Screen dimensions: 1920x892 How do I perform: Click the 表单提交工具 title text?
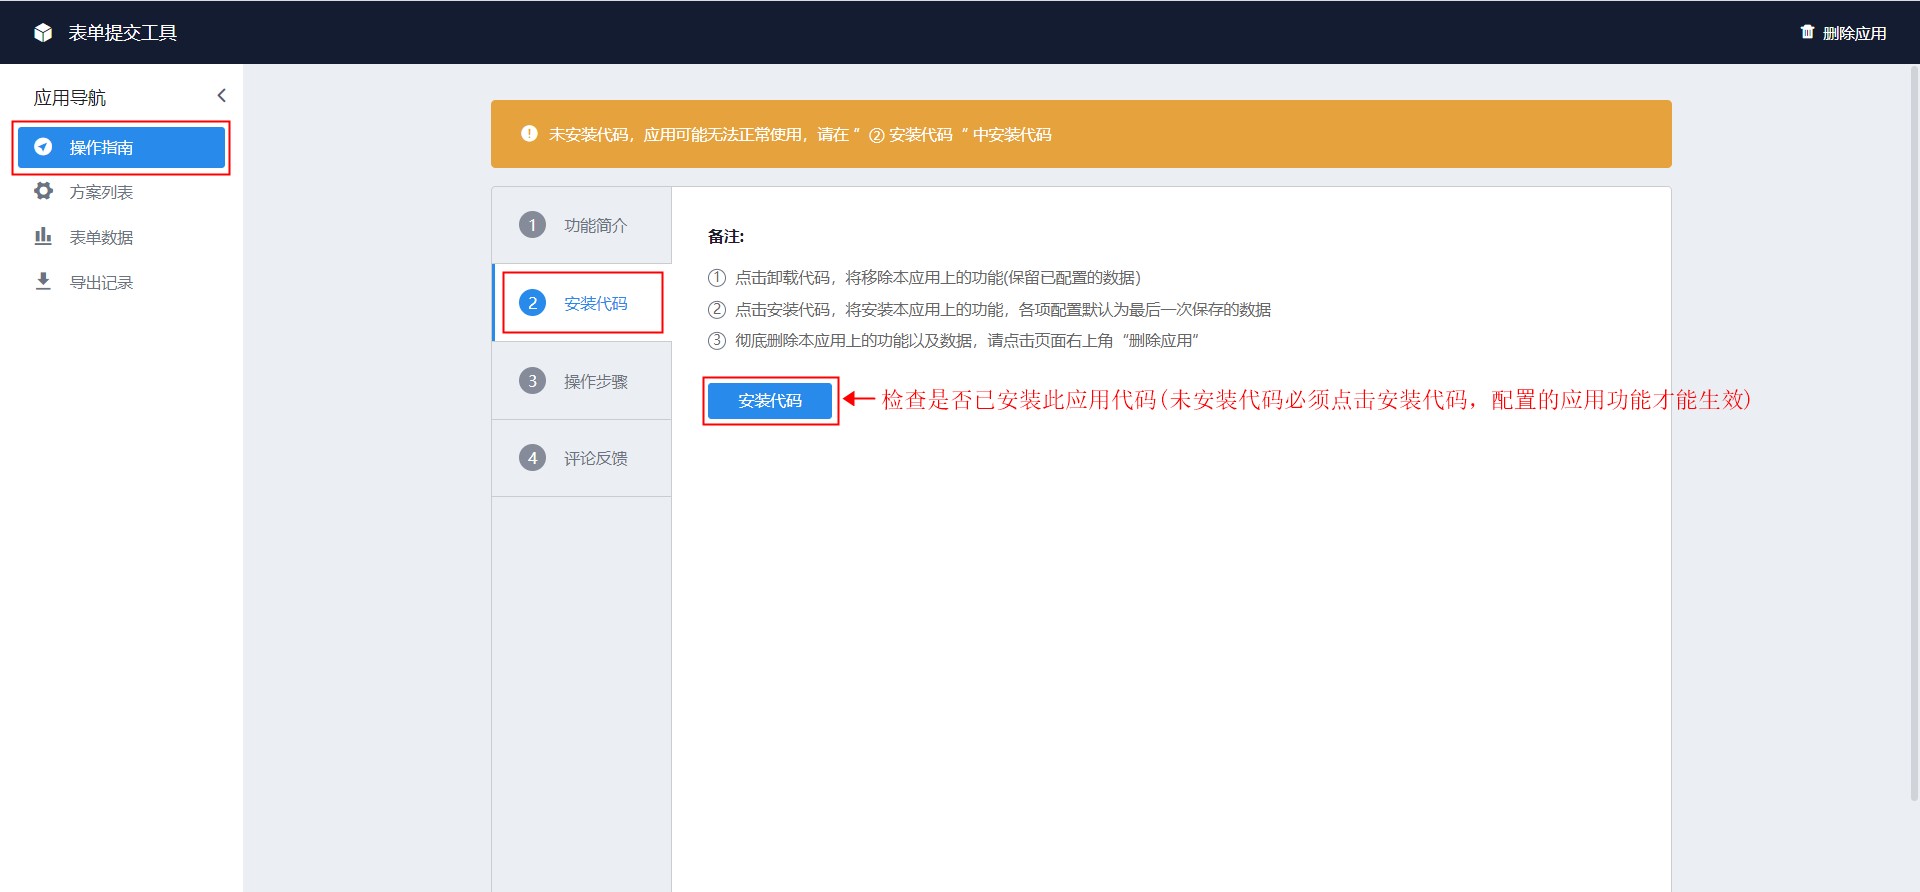tap(123, 33)
